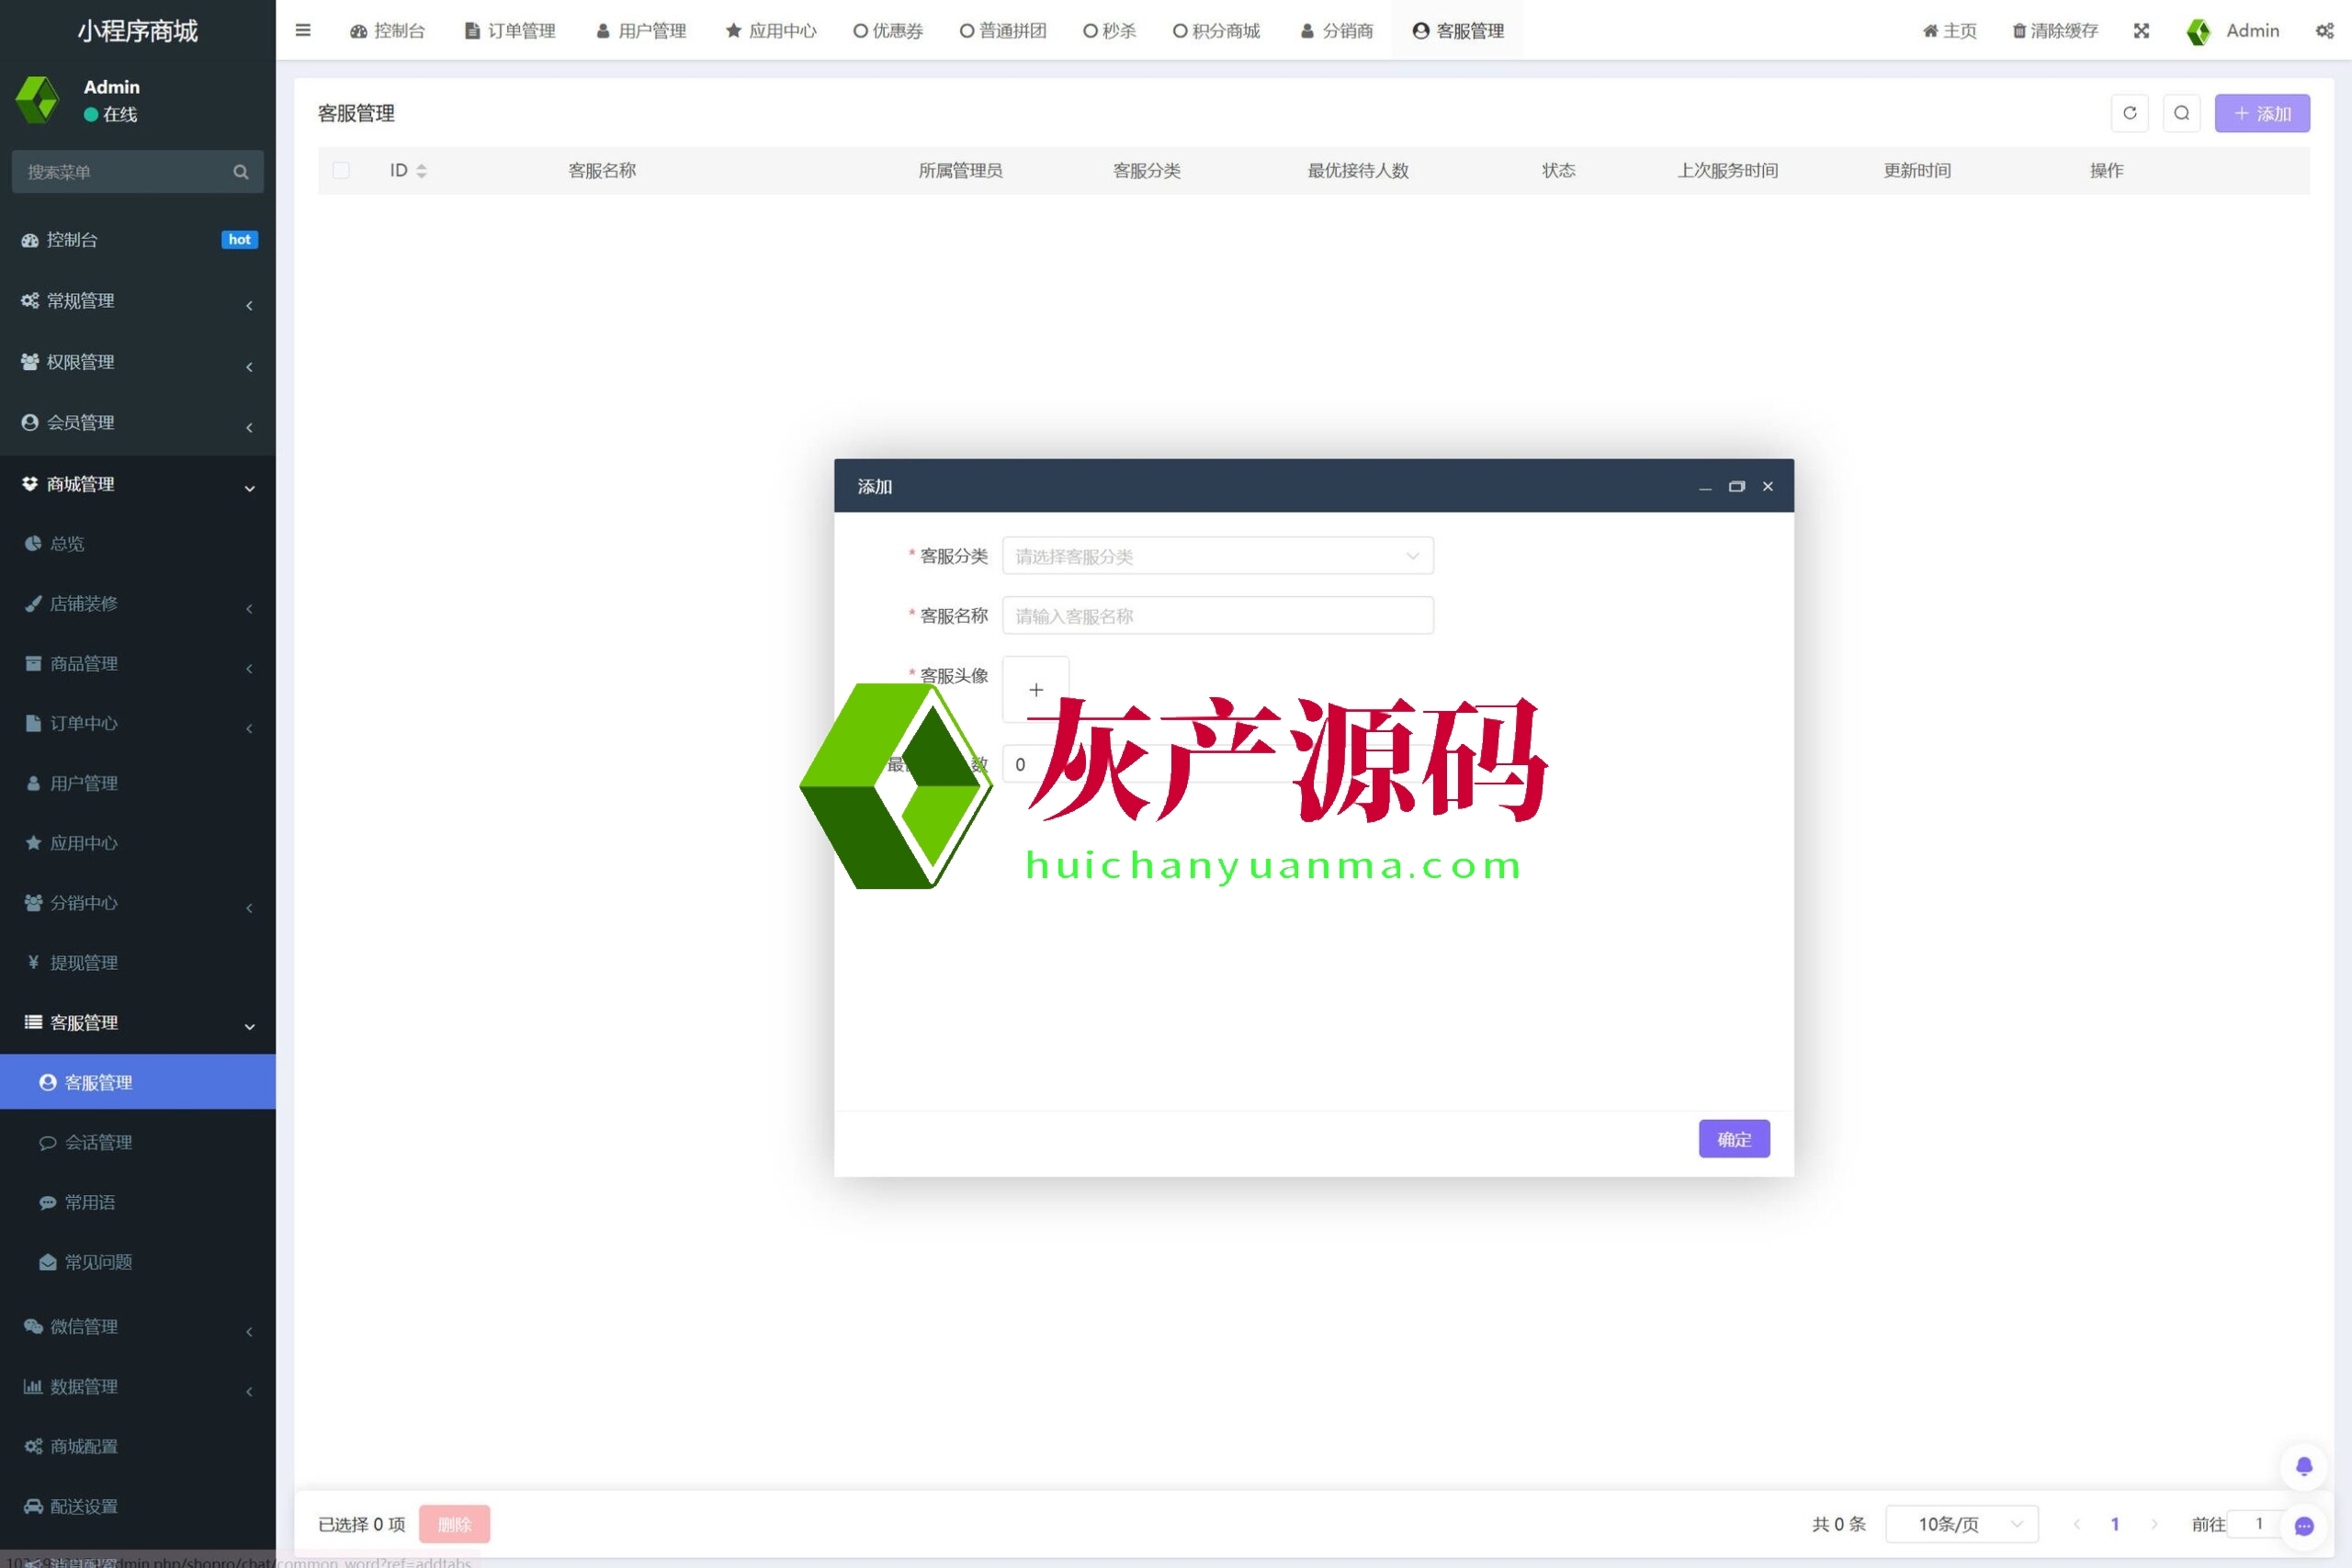Click the 确定 button in the dialog
Screen dimensions: 2352x1568
pyautogui.click(x=1733, y=1138)
